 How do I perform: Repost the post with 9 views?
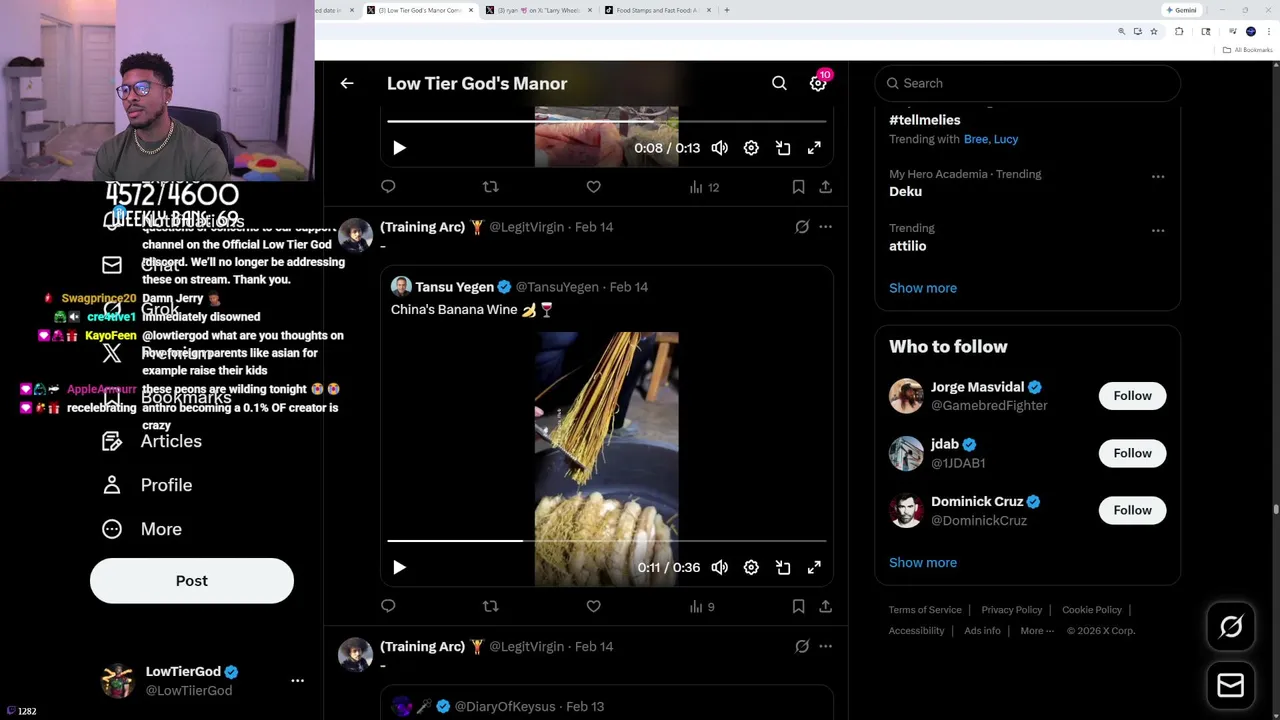[x=490, y=606]
